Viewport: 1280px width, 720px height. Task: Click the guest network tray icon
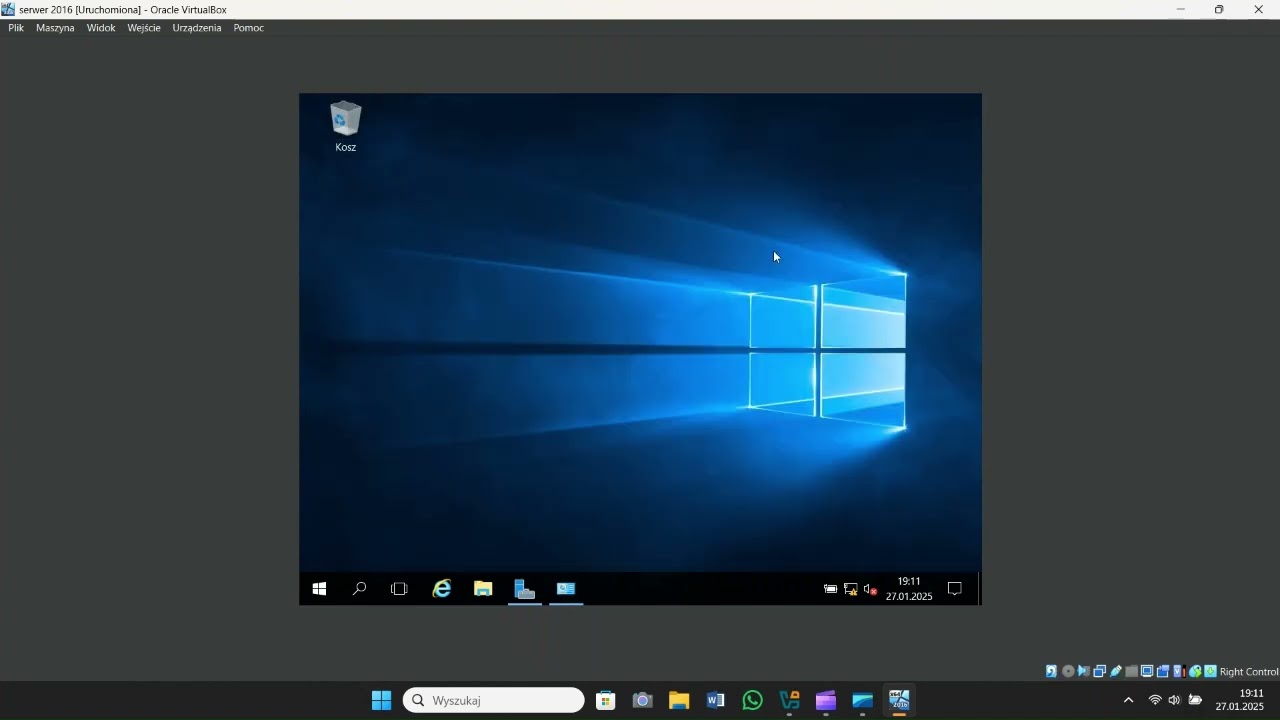[x=851, y=590]
